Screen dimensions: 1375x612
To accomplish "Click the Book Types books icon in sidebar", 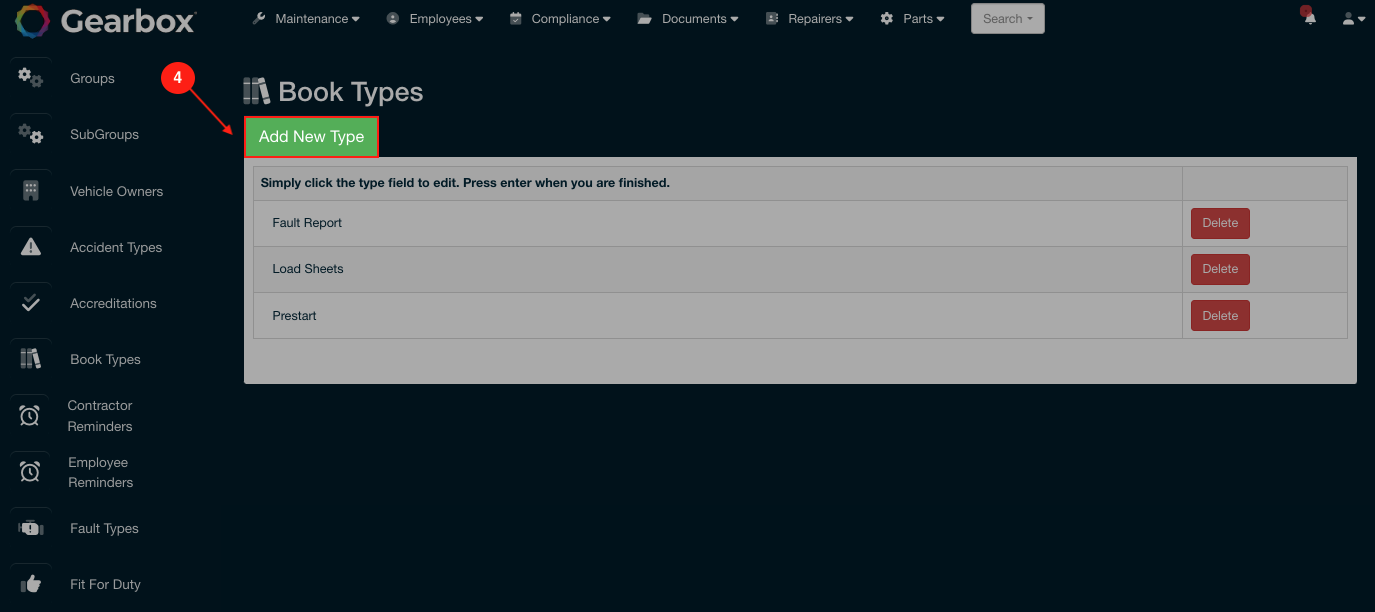I will 31,359.
